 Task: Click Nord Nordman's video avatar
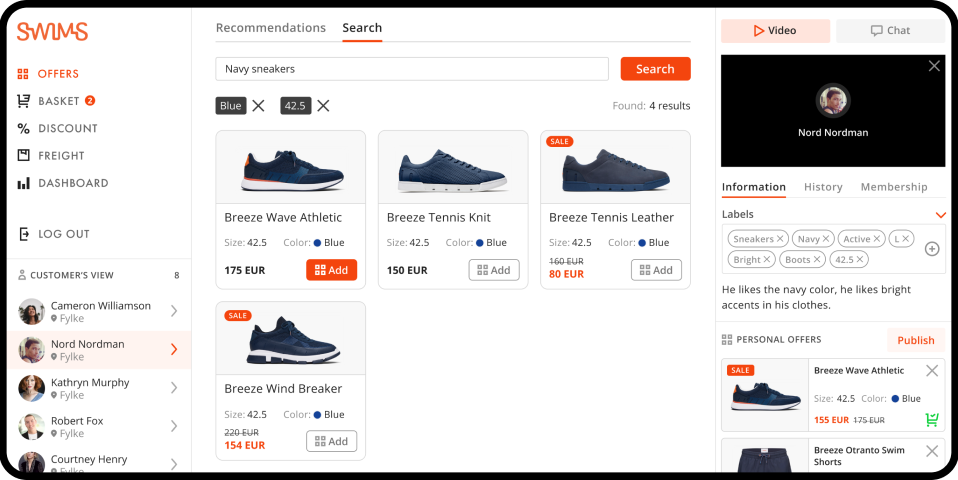point(833,100)
